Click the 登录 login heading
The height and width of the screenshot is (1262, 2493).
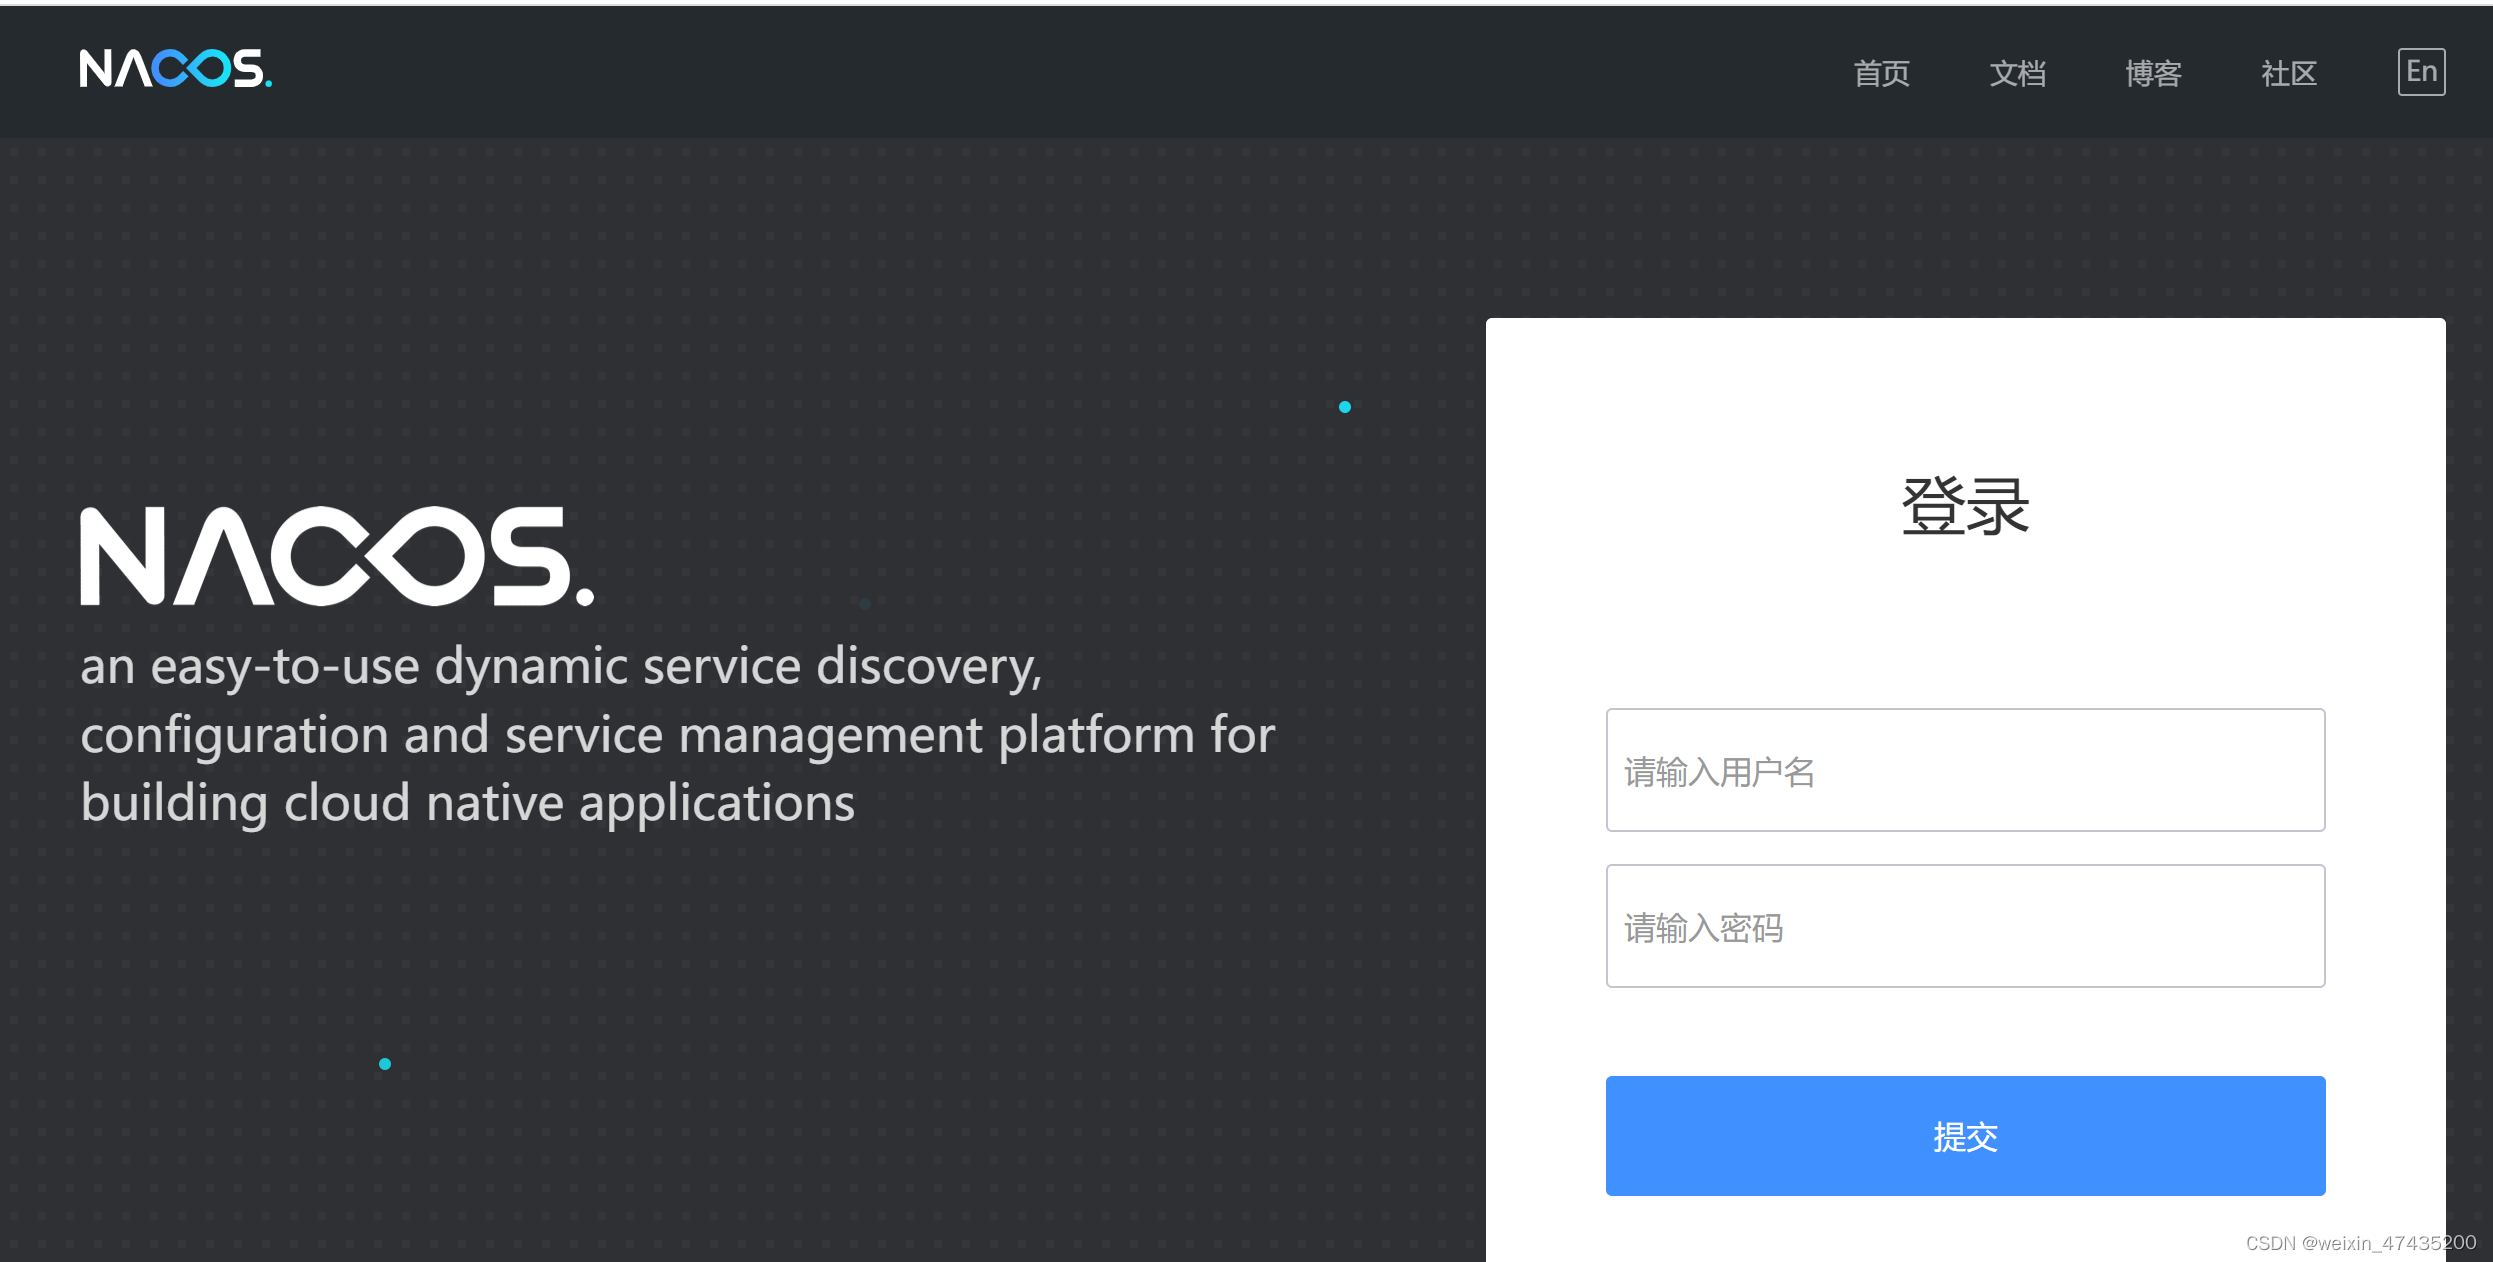pyautogui.click(x=1965, y=506)
